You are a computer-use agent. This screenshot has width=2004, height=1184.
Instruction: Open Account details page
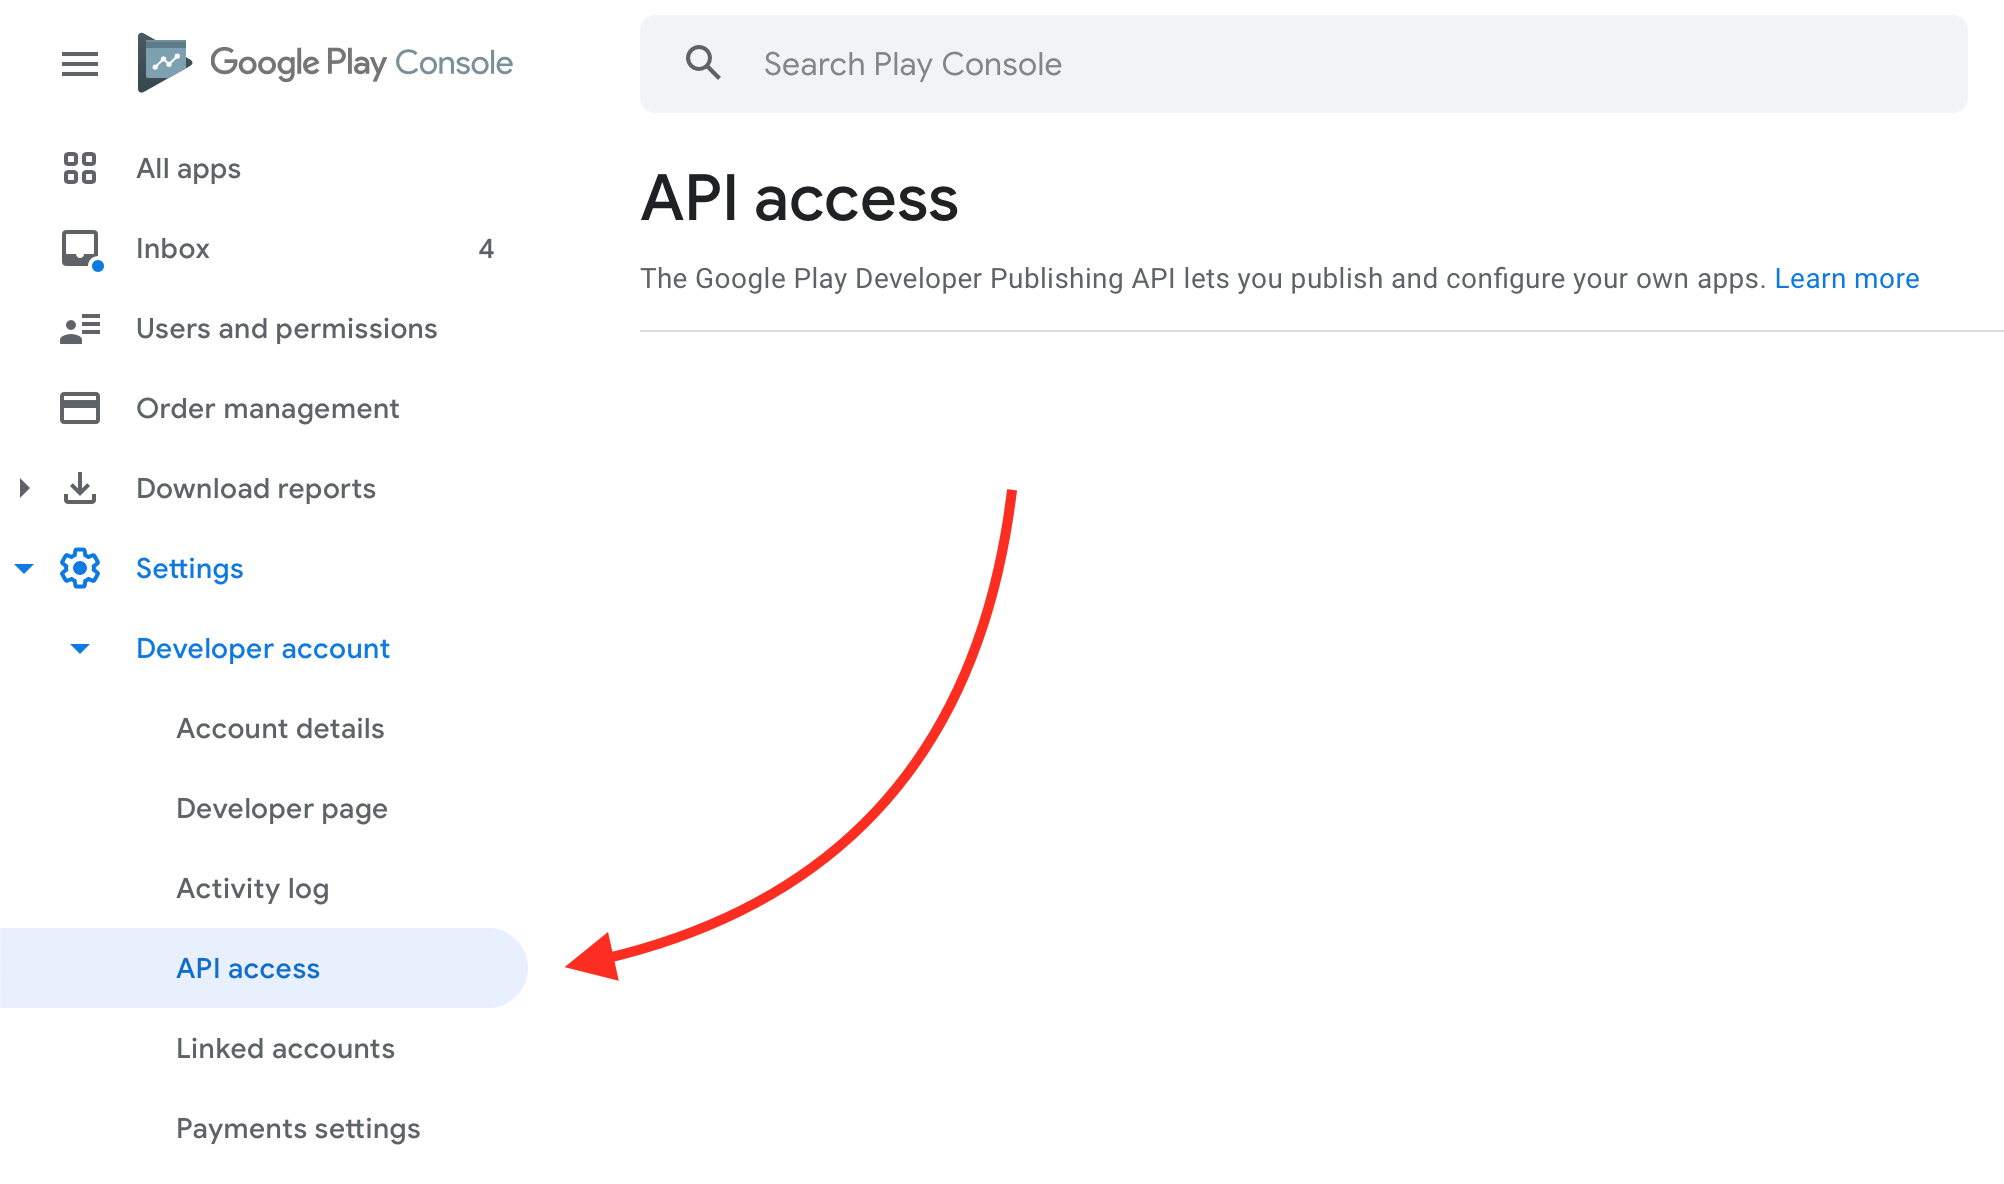coord(280,728)
